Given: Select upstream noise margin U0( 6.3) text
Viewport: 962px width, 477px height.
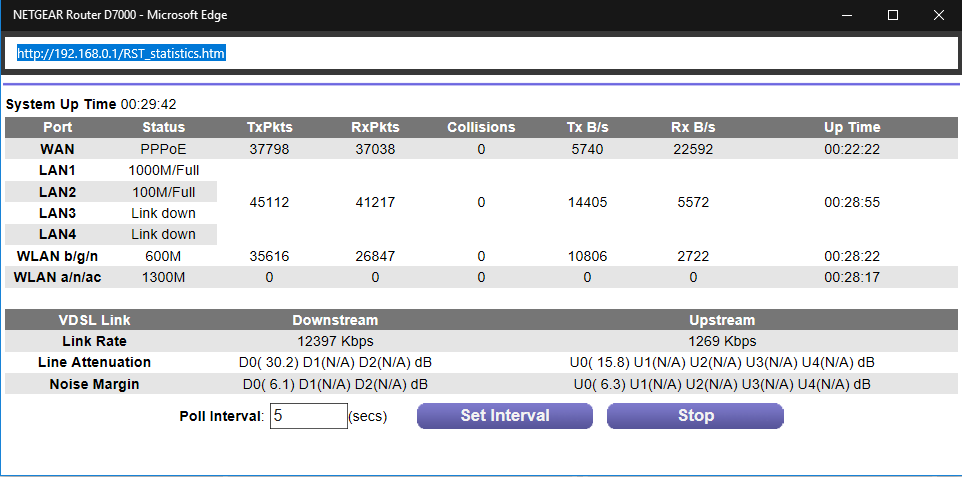Looking at the screenshot, I should pyautogui.click(x=600, y=385).
